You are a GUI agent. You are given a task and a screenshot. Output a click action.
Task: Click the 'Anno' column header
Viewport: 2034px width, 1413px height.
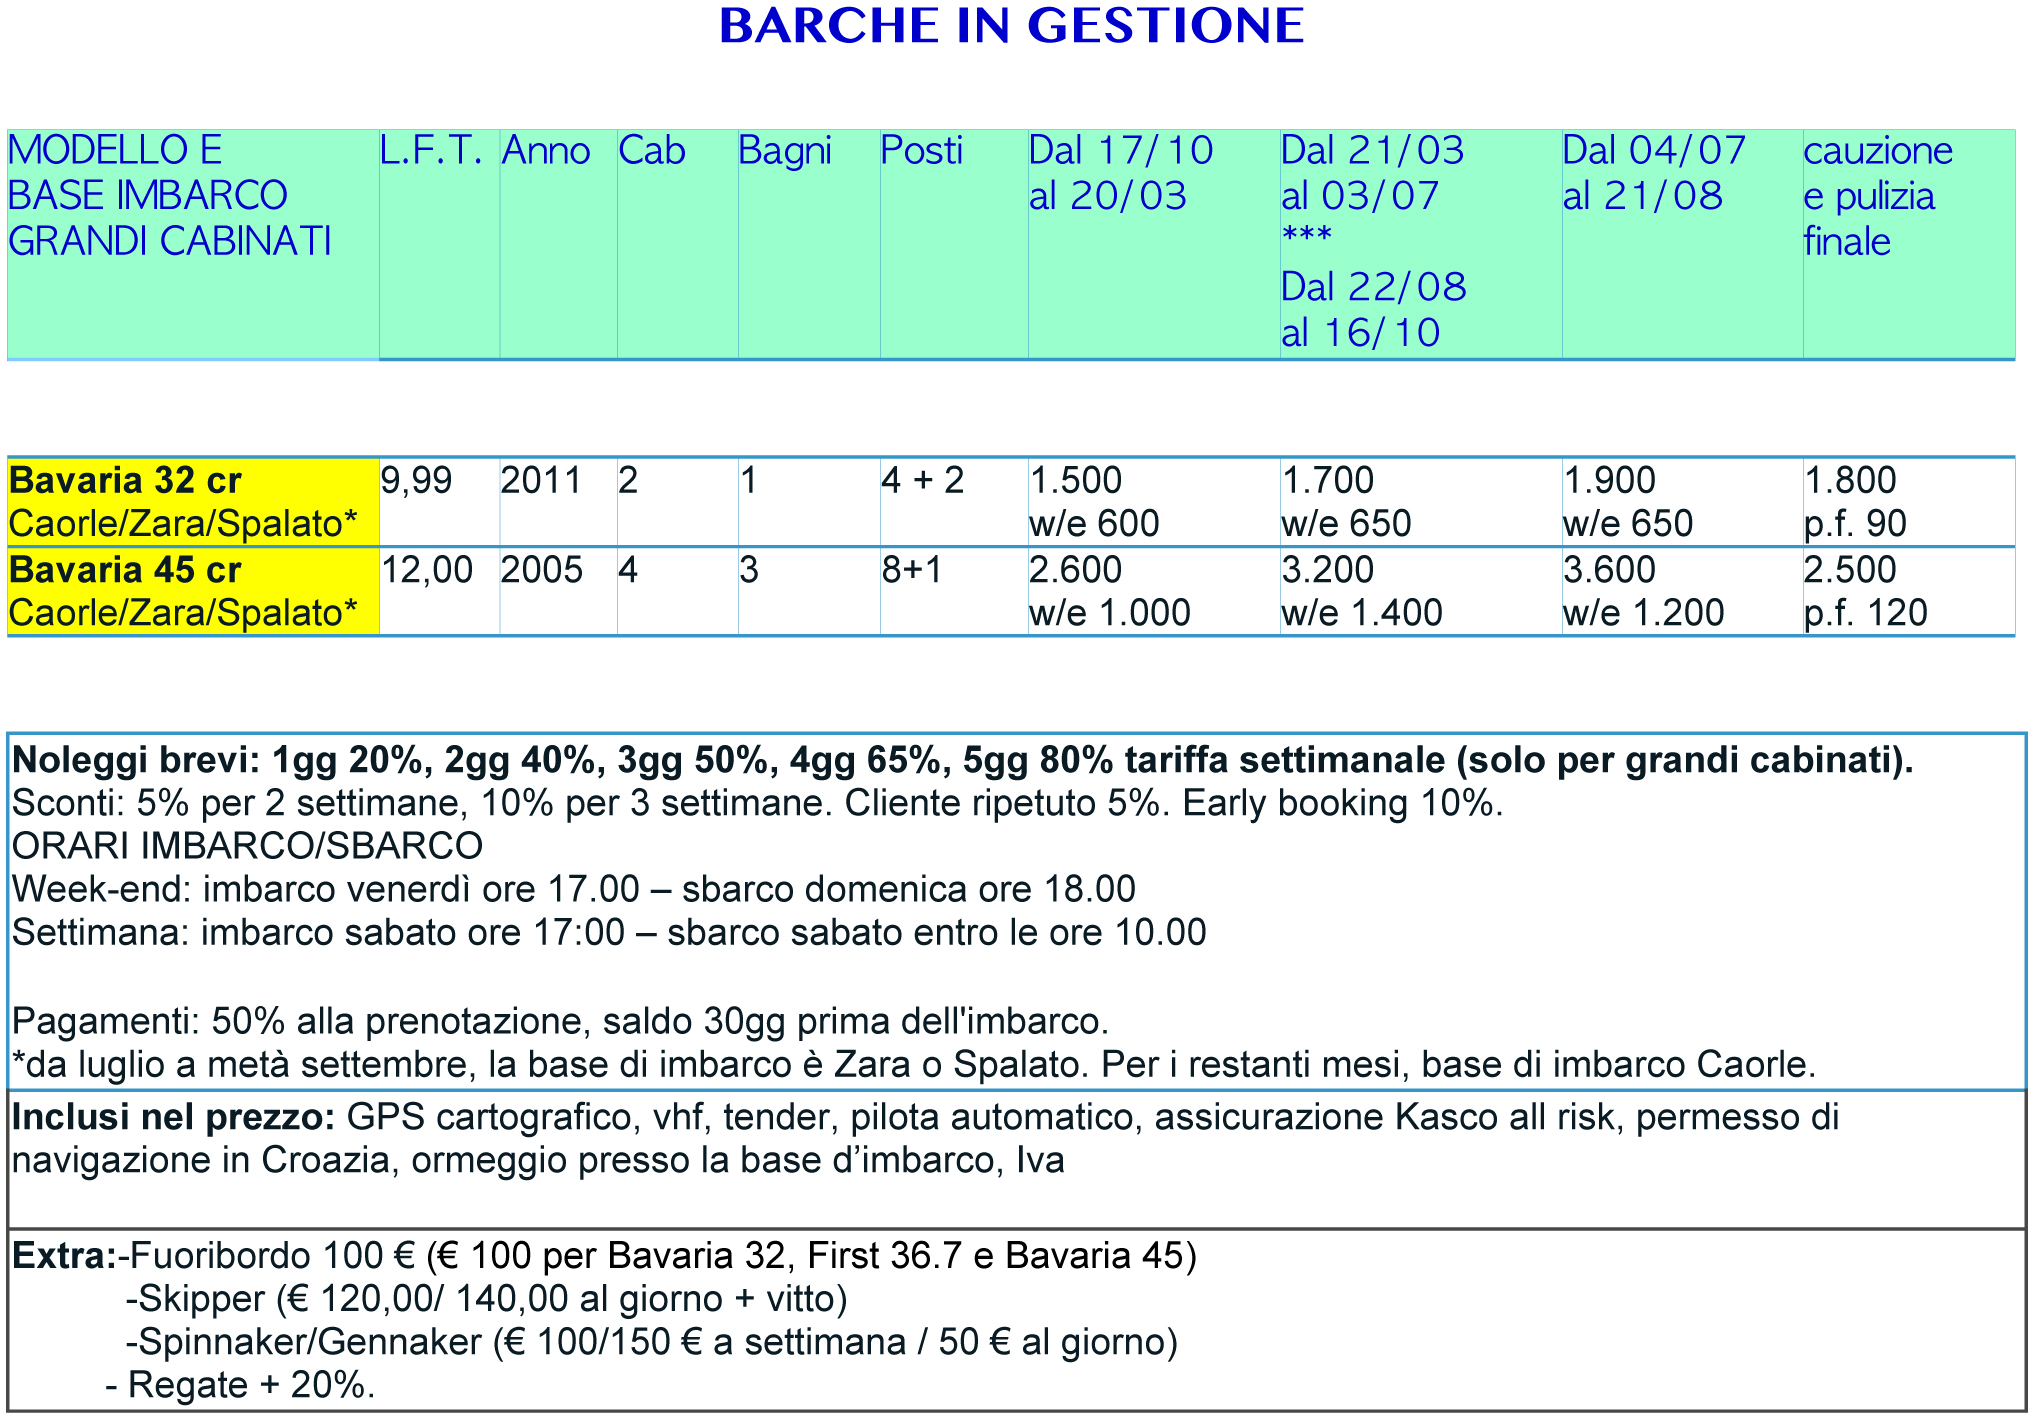tap(546, 151)
